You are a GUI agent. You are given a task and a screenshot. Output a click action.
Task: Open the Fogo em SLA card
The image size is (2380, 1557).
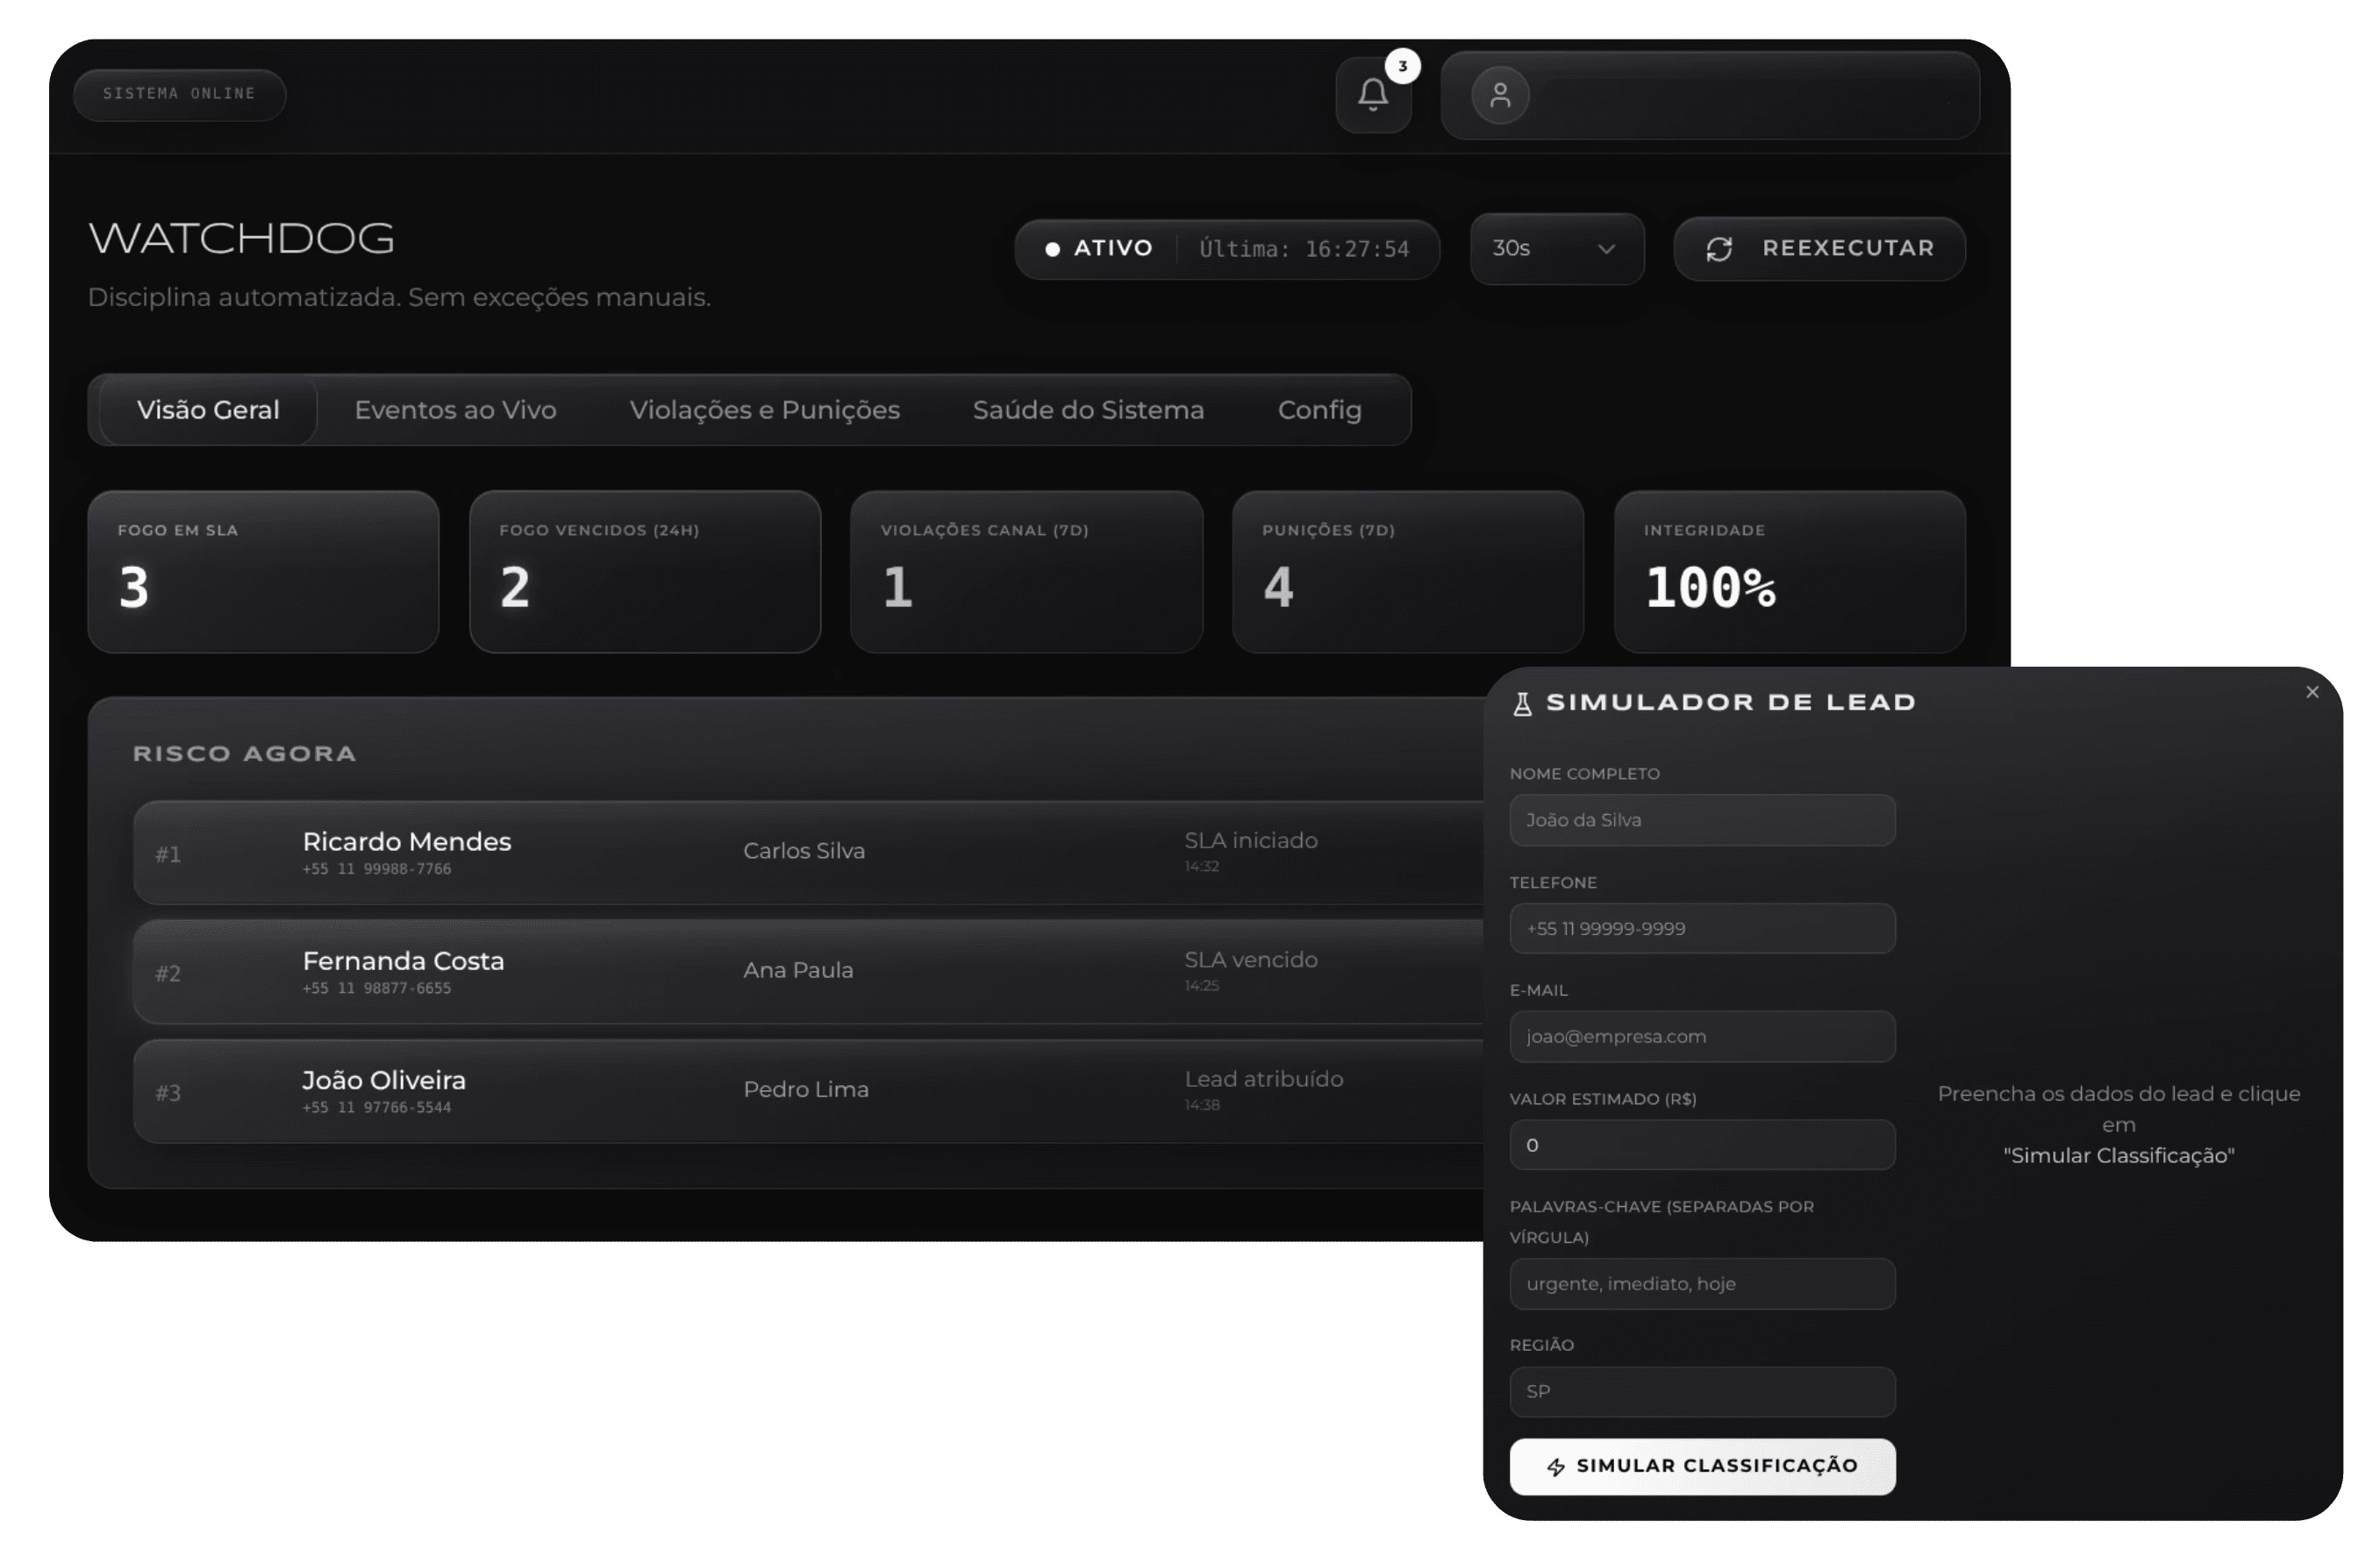pos(263,572)
